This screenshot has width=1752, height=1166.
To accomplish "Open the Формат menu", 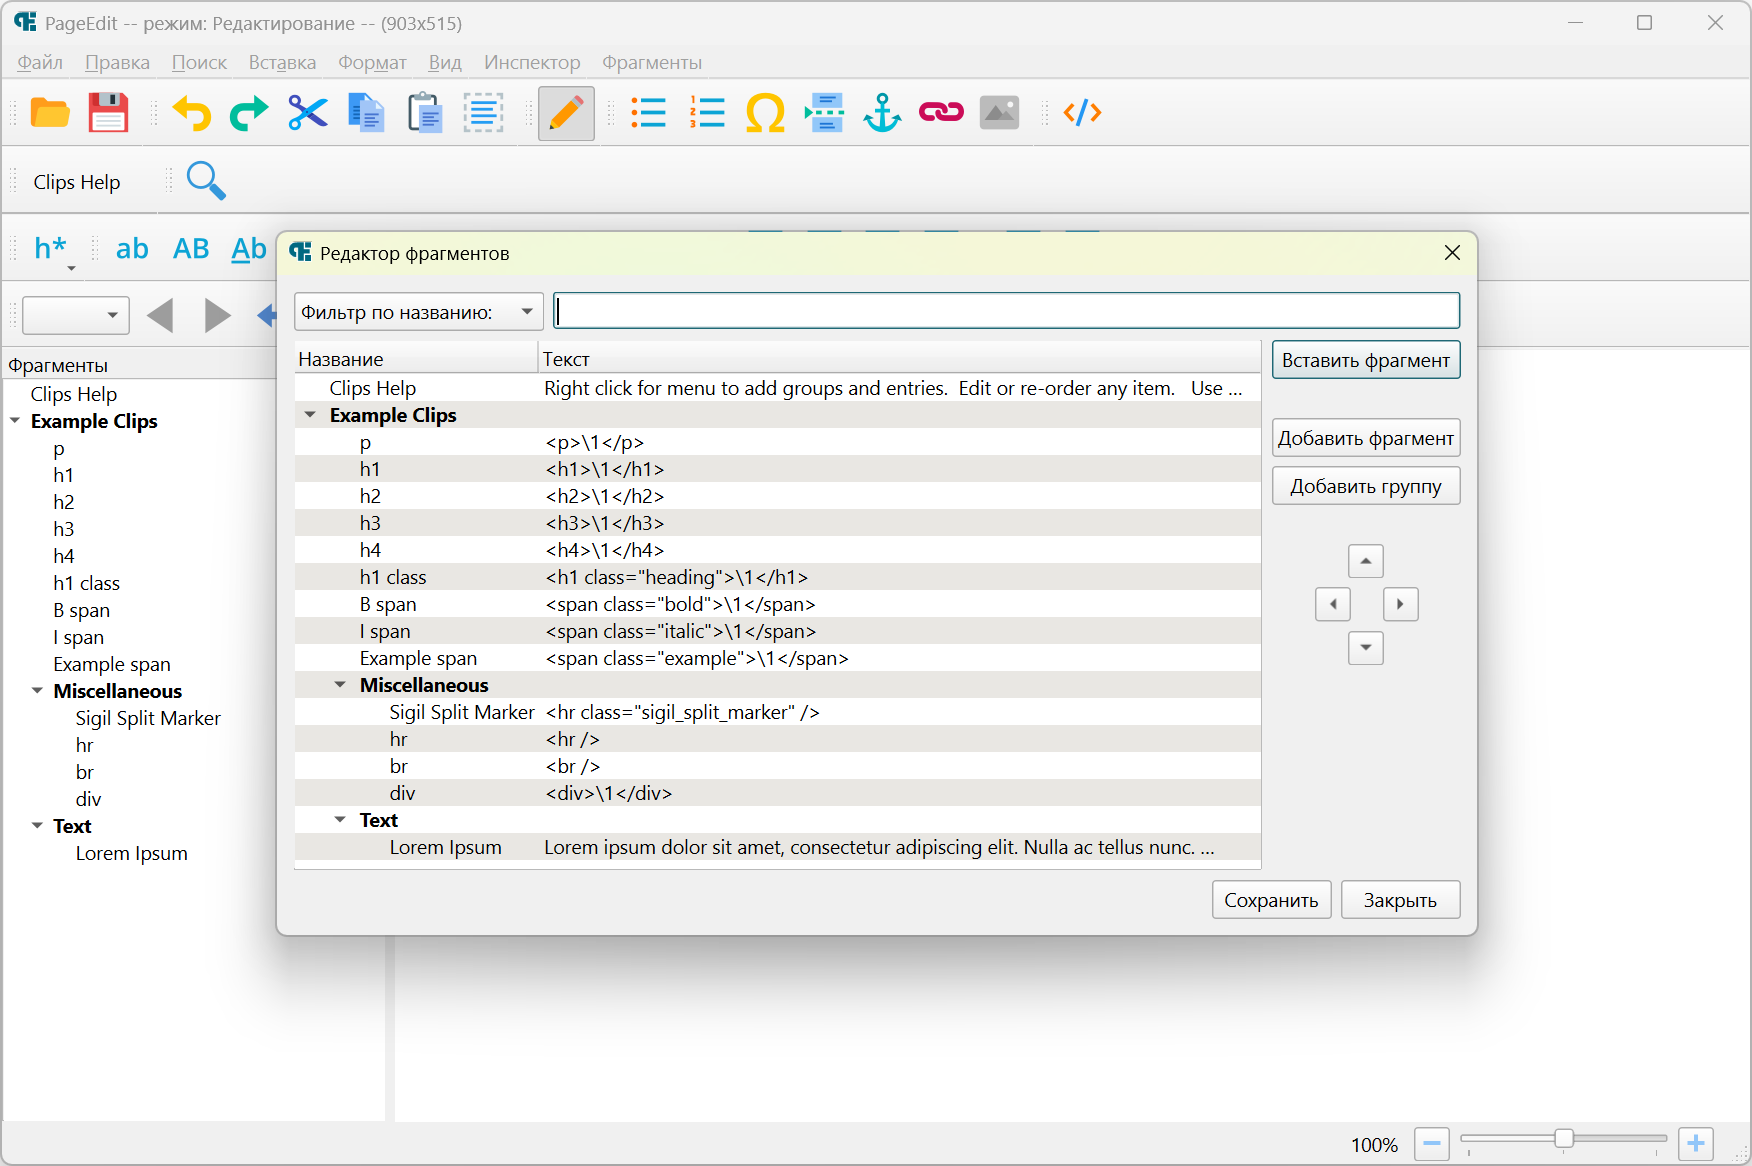I will 372,62.
